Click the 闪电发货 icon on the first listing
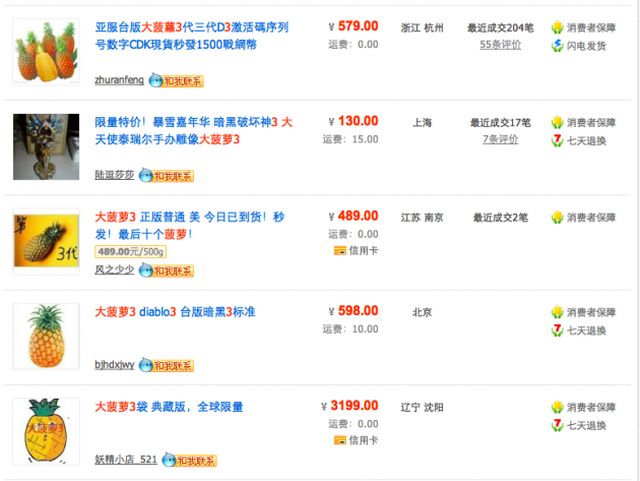The image size is (640, 481). coord(558,46)
